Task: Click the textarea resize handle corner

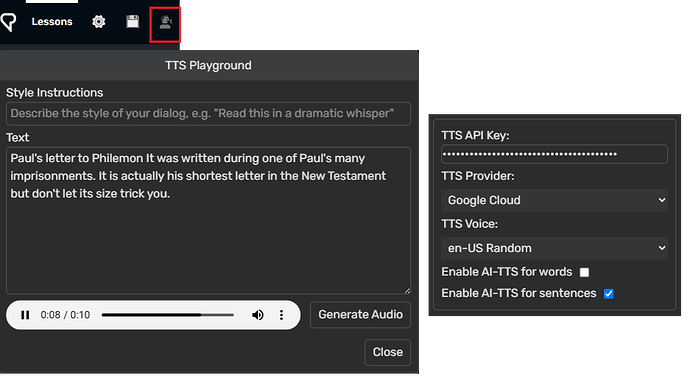Action: tap(407, 290)
